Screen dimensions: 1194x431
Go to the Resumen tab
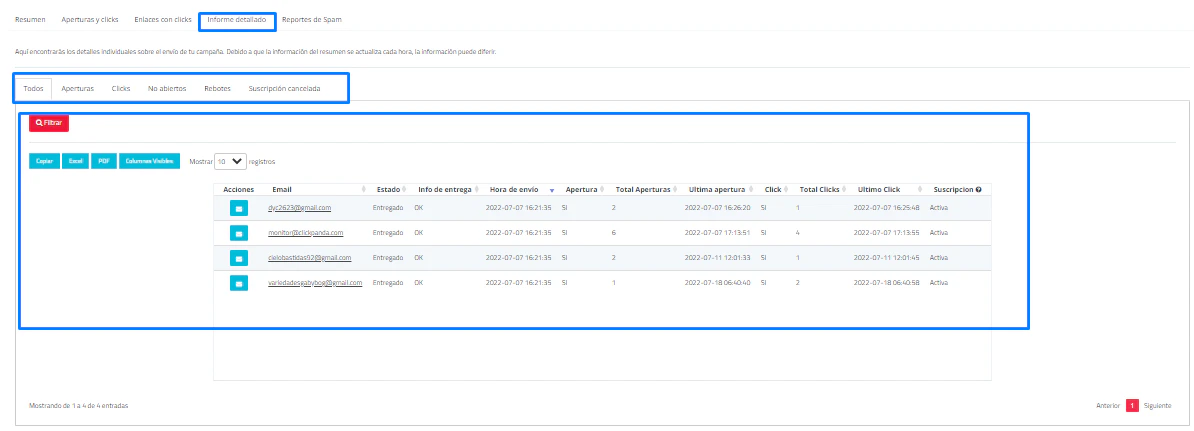click(30, 20)
